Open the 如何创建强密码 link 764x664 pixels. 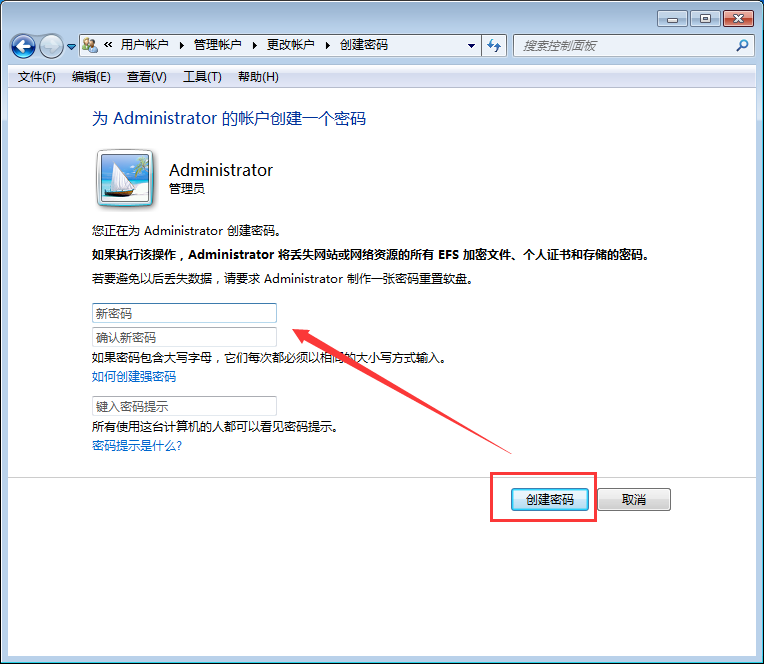pyautogui.click(x=134, y=377)
